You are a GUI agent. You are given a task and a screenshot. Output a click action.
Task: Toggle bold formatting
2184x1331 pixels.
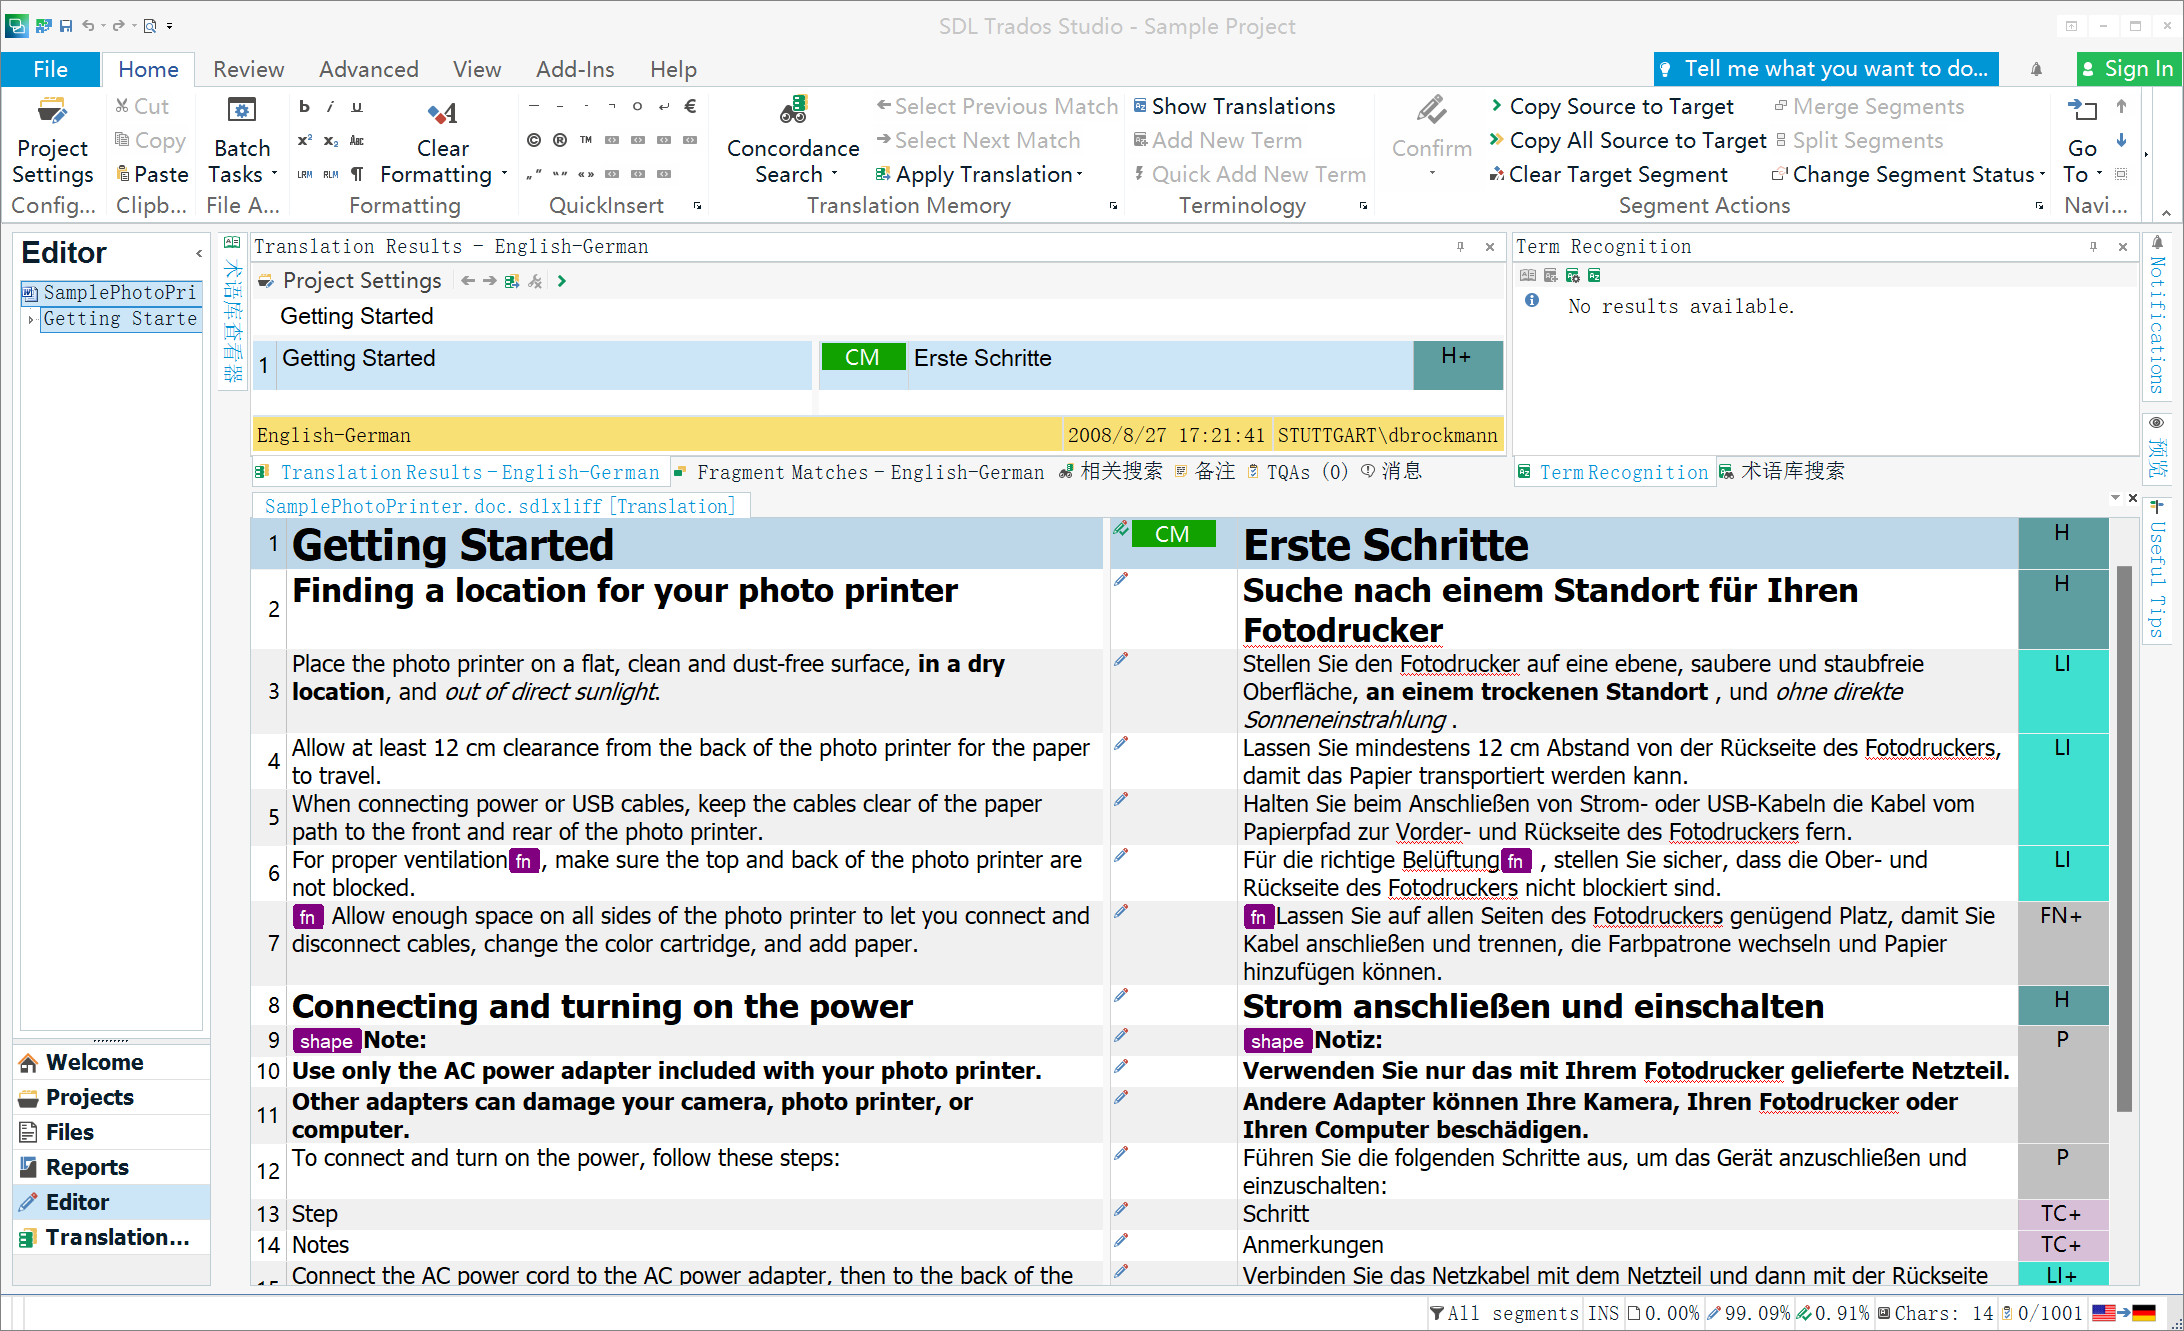click(x=305, y=106)
